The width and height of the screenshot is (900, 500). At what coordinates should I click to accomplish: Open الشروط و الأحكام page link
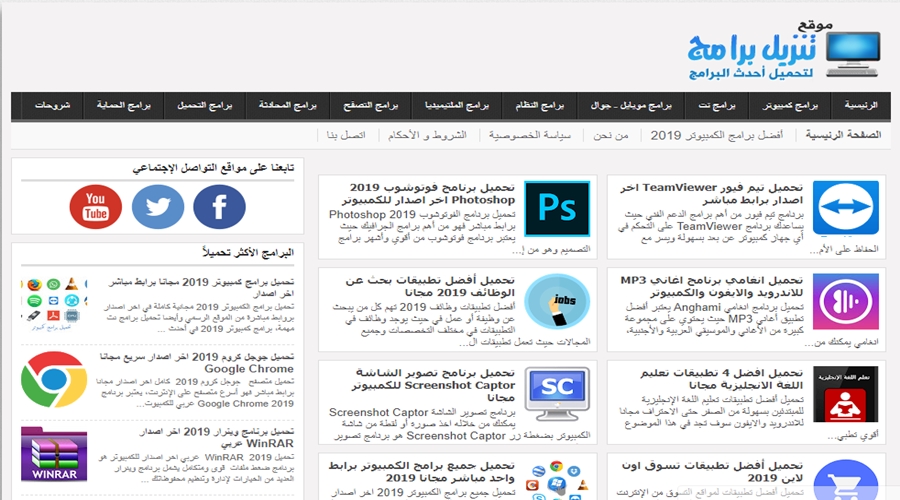click(x=427, y=135)
